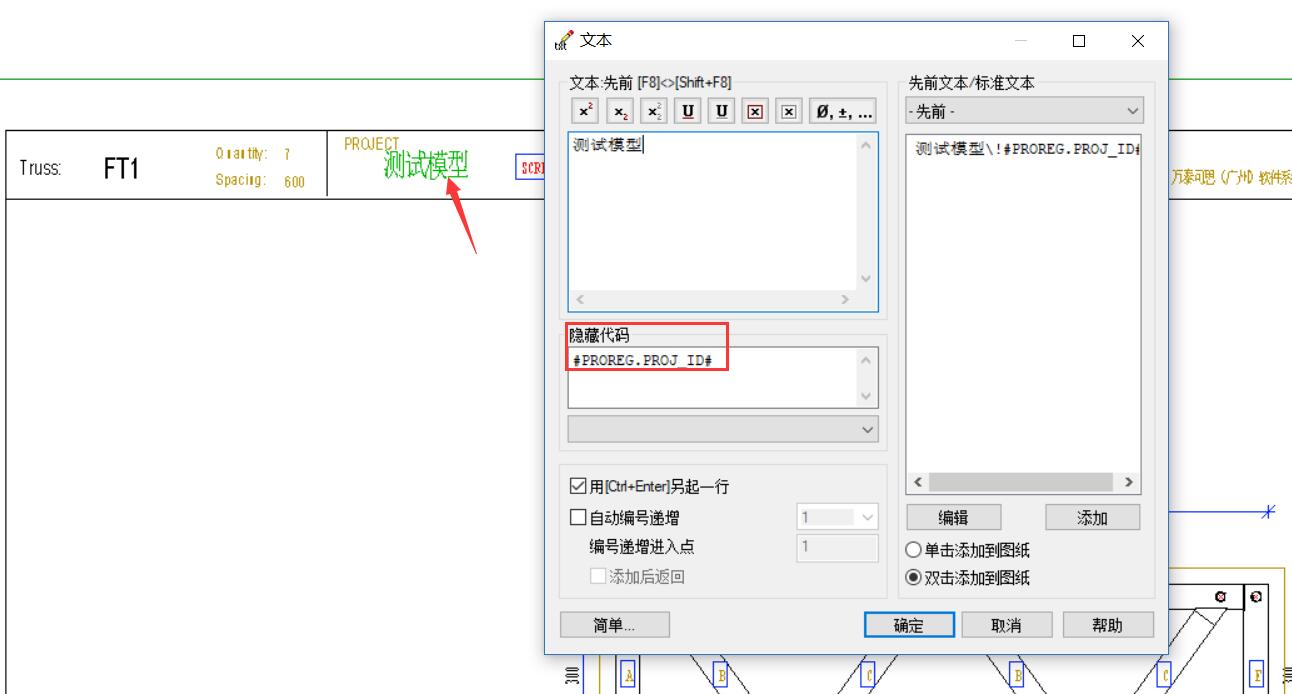Screen dimensions: 1292x694
Task: Click the 文本 dialog title pencil icon
Action: pyautogui.click(x=564, y=41)
